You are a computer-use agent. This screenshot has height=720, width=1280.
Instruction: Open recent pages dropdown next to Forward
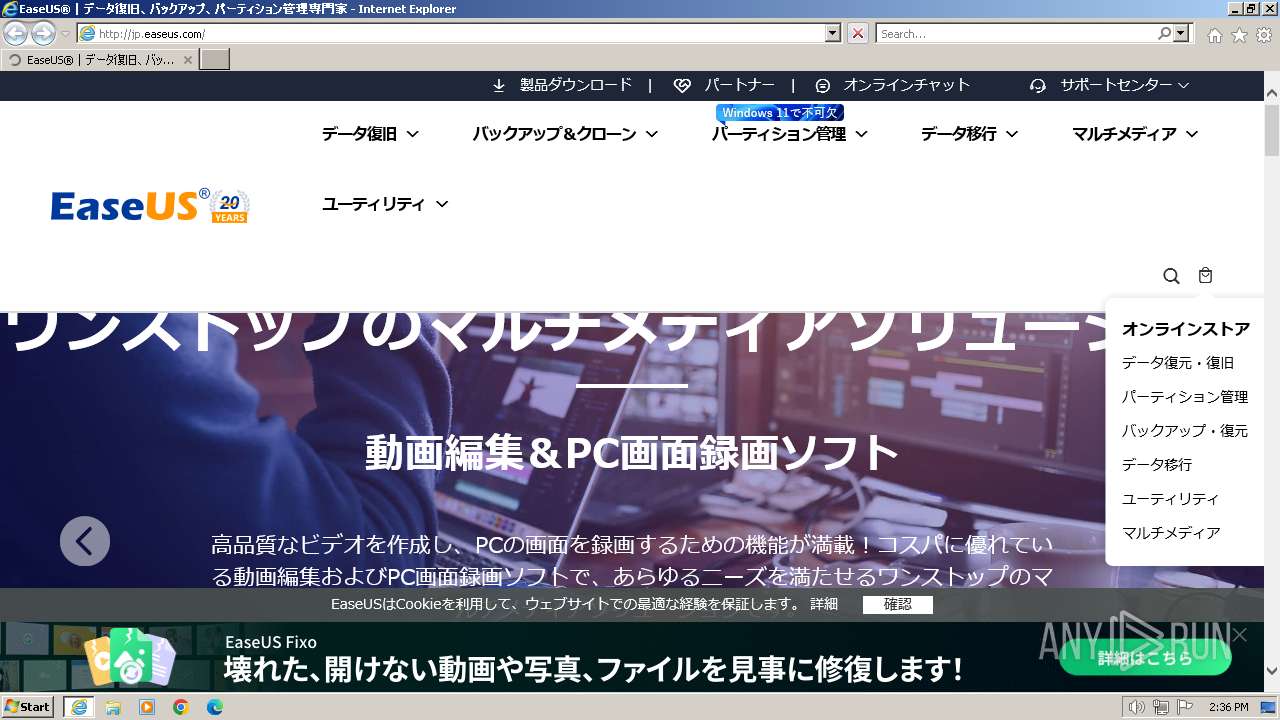tap(65, 34)
